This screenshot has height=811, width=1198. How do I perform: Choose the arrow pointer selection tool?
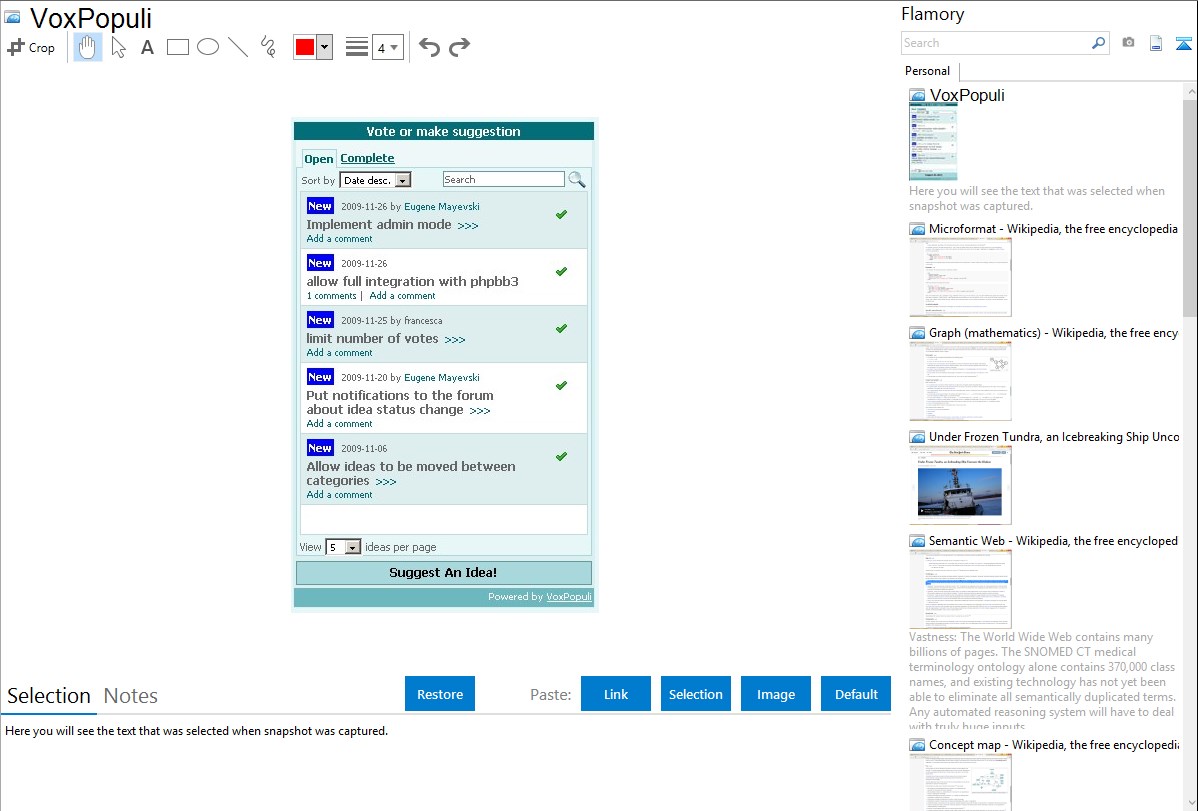tap(118, 47)
